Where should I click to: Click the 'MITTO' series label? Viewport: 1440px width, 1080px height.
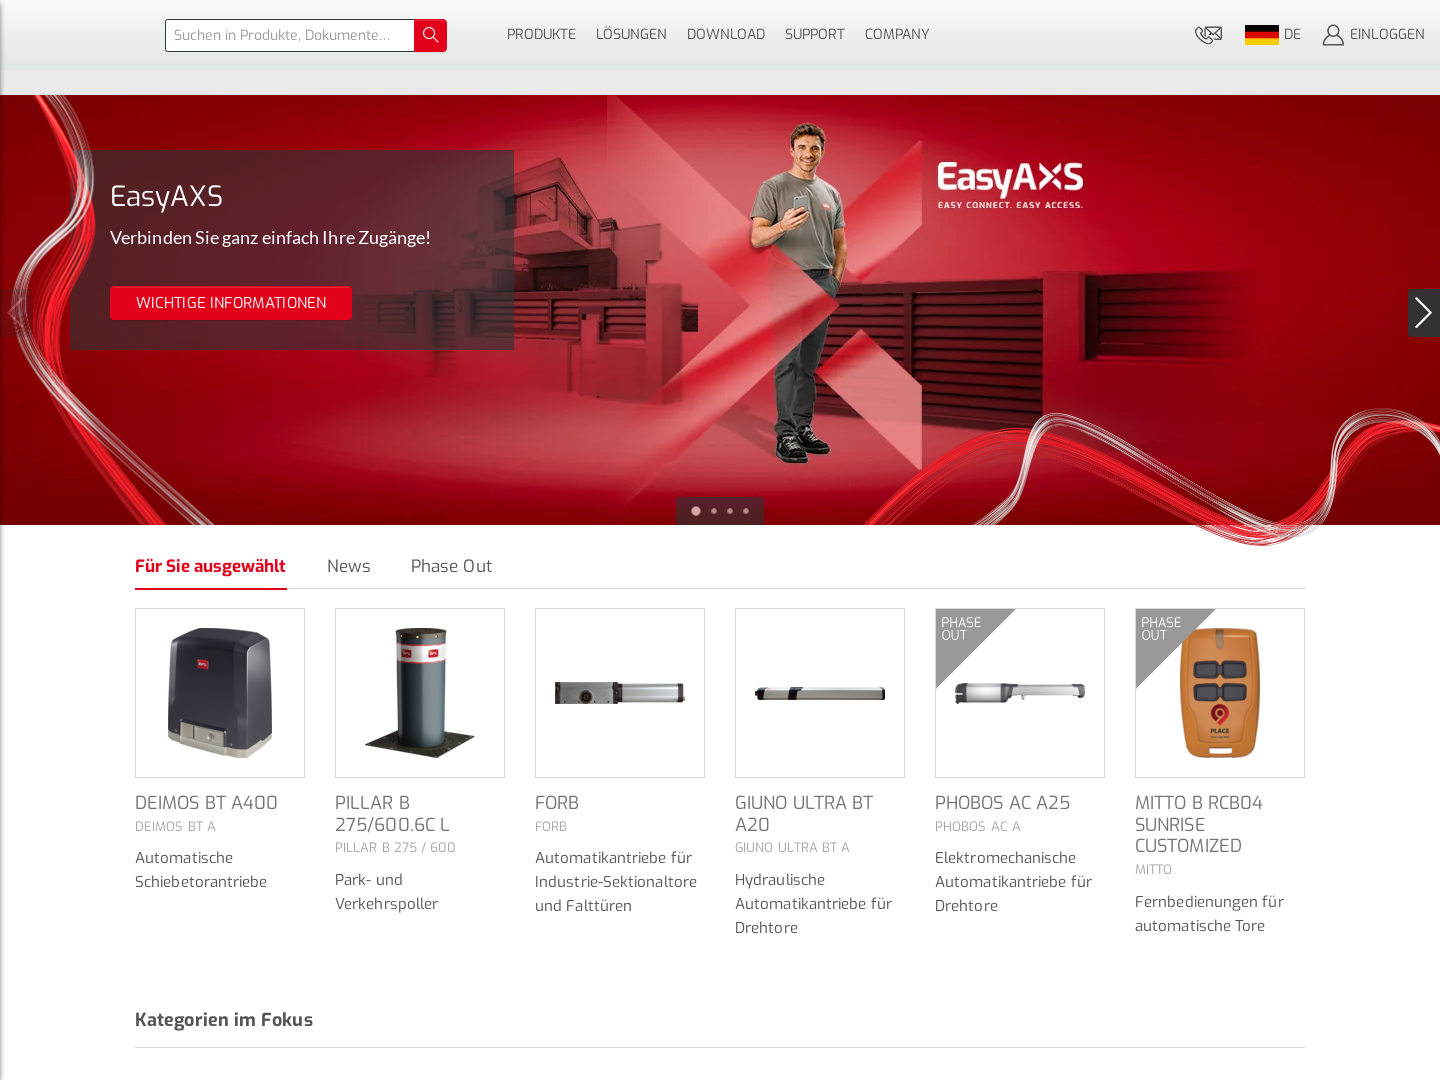click(x=1153, y=870)
